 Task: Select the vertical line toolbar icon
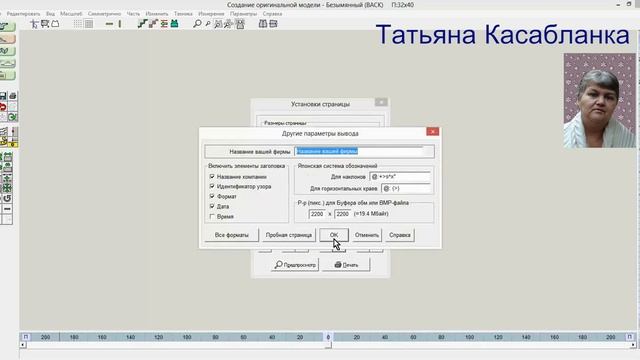[x=120, y=24]
